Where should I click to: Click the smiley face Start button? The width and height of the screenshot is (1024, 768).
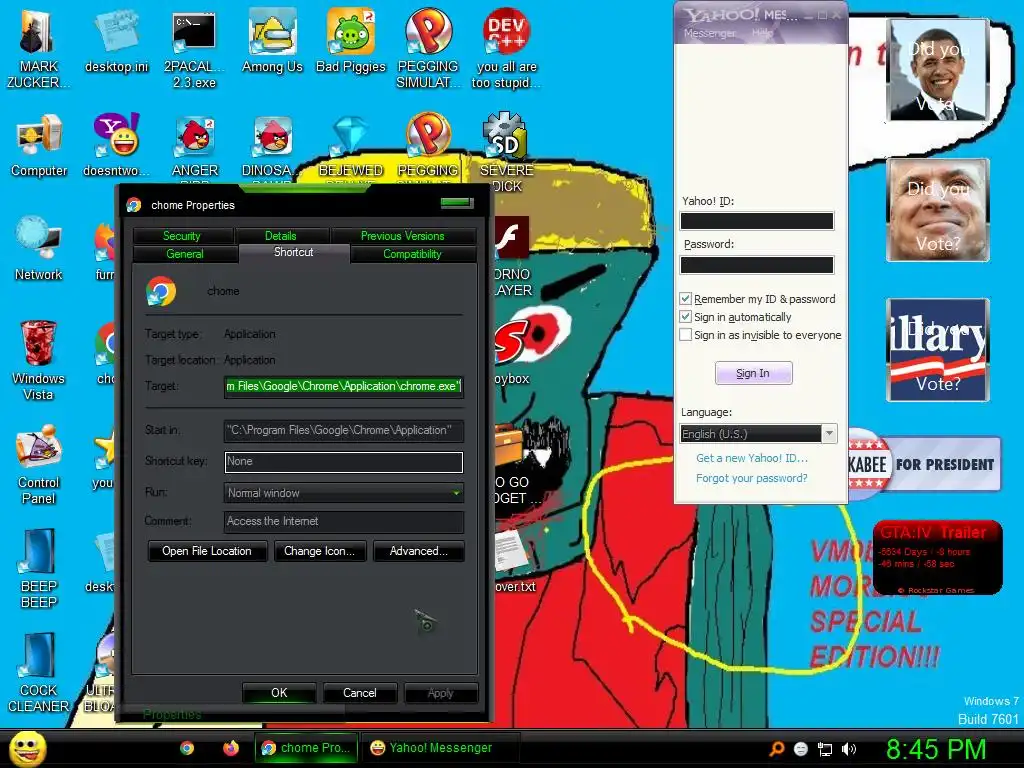pos(27,748)
